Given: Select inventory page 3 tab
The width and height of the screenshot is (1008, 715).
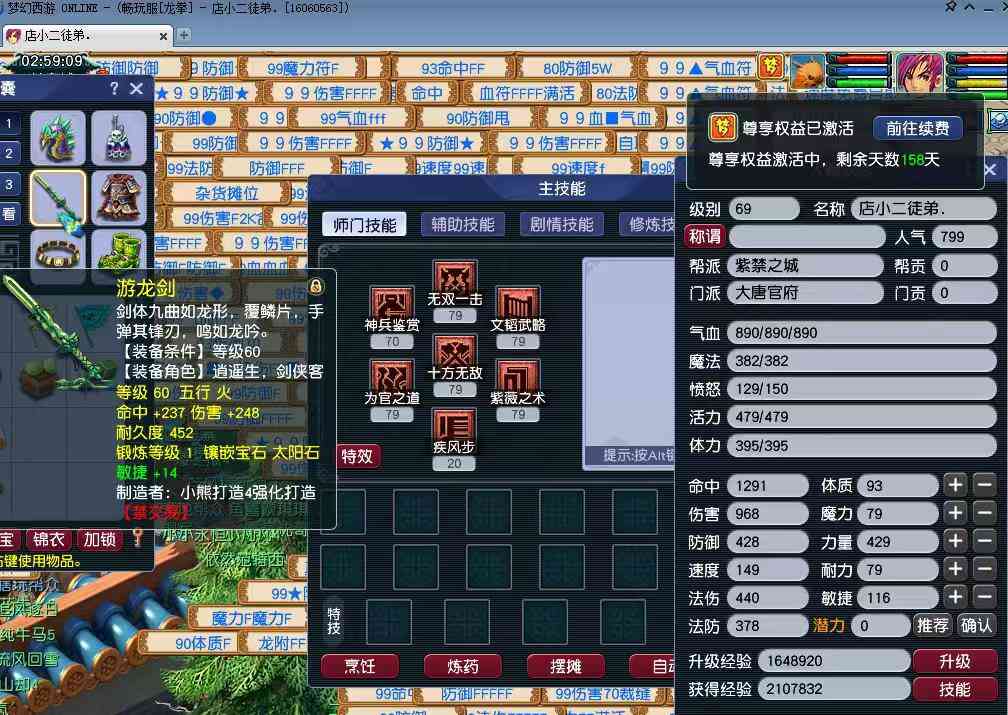Looking at the screenshot, I should [9, 185].
